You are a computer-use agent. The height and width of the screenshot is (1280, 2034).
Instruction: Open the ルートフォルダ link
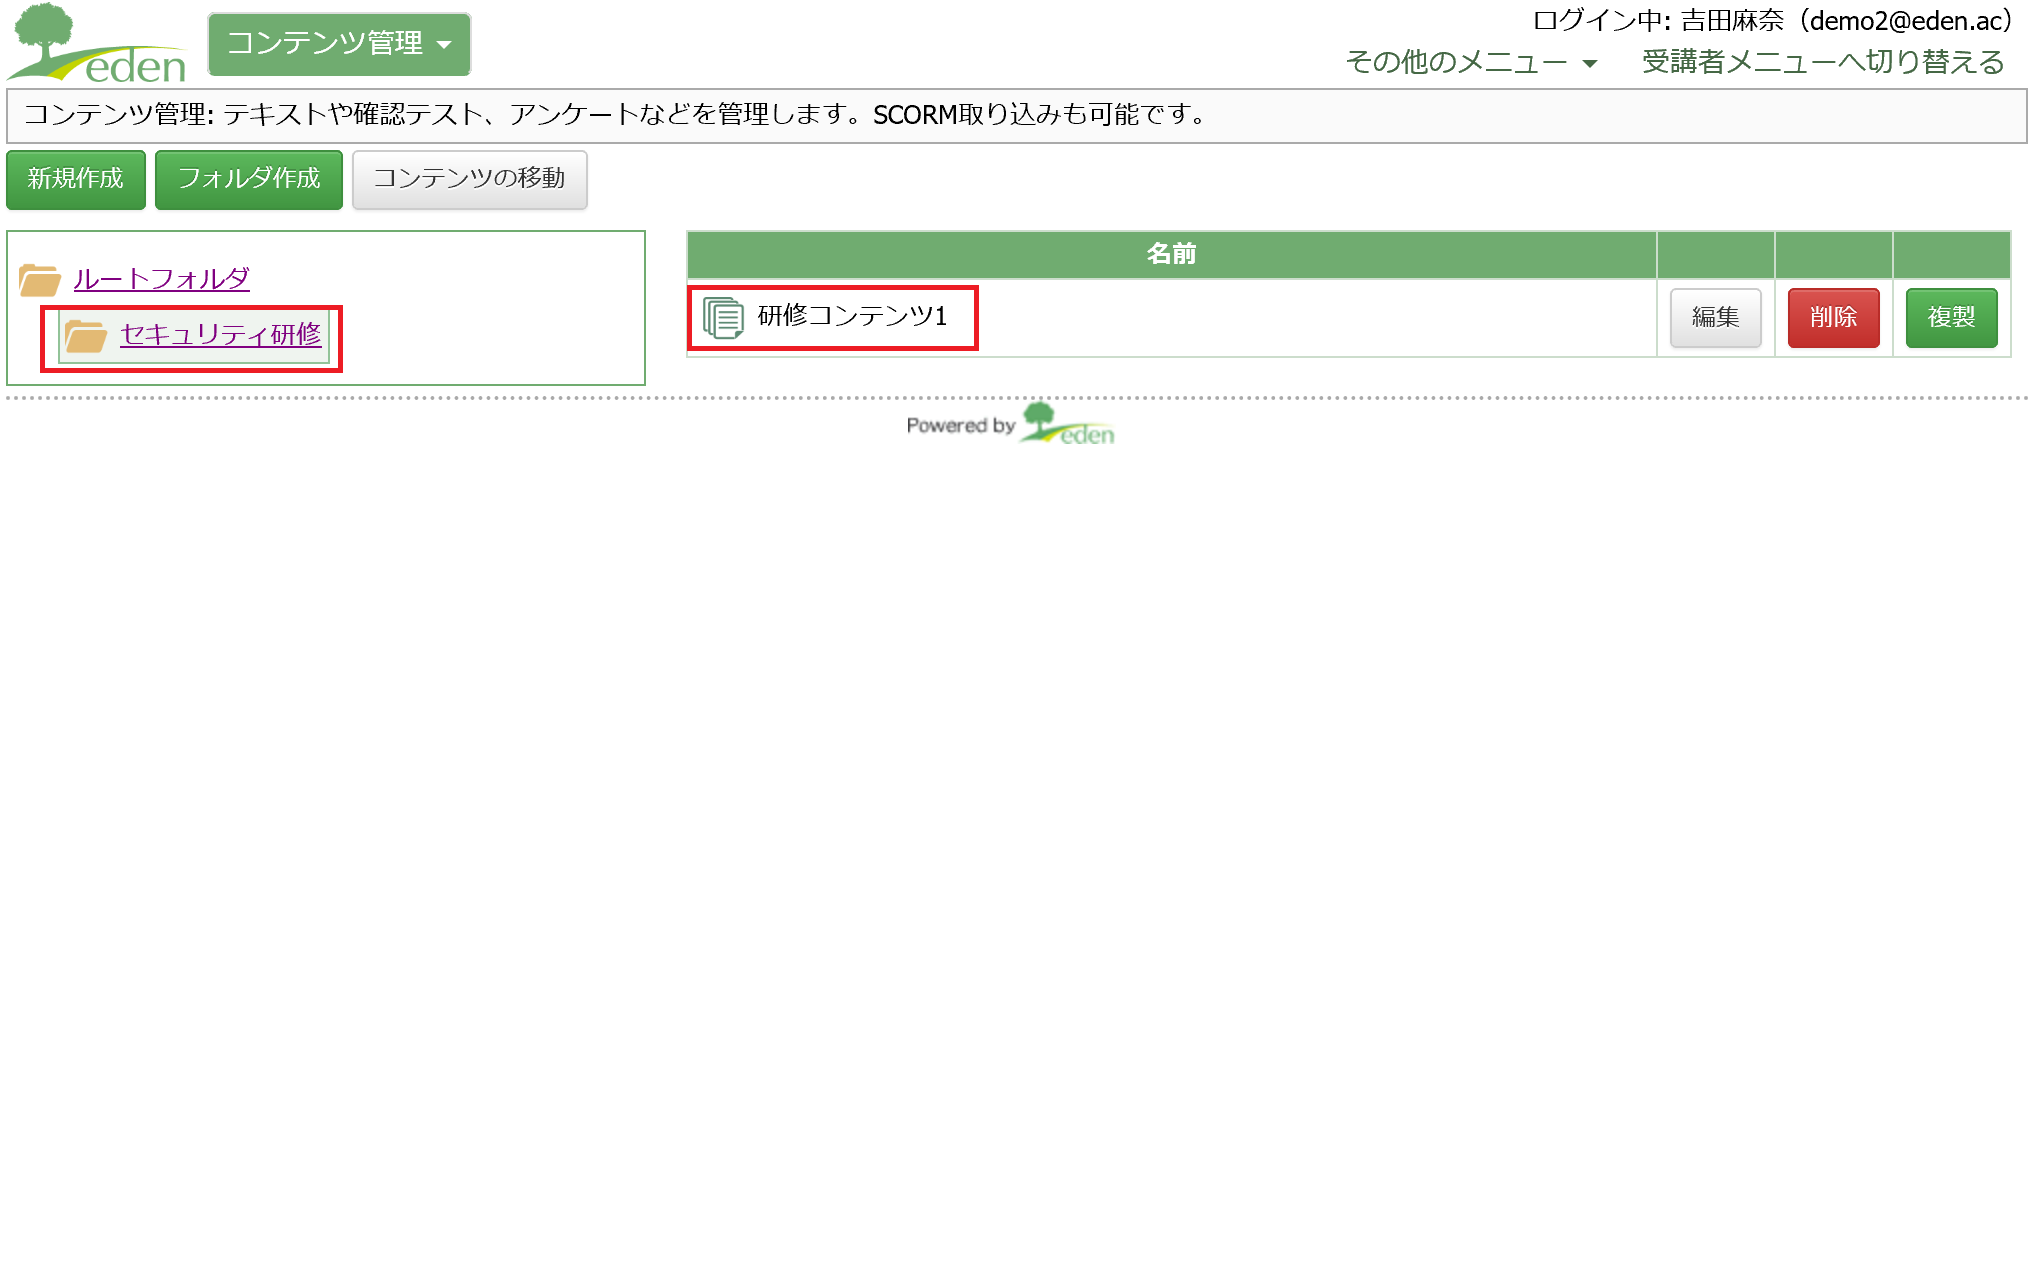pyautogui.click(x=162, y=279)
